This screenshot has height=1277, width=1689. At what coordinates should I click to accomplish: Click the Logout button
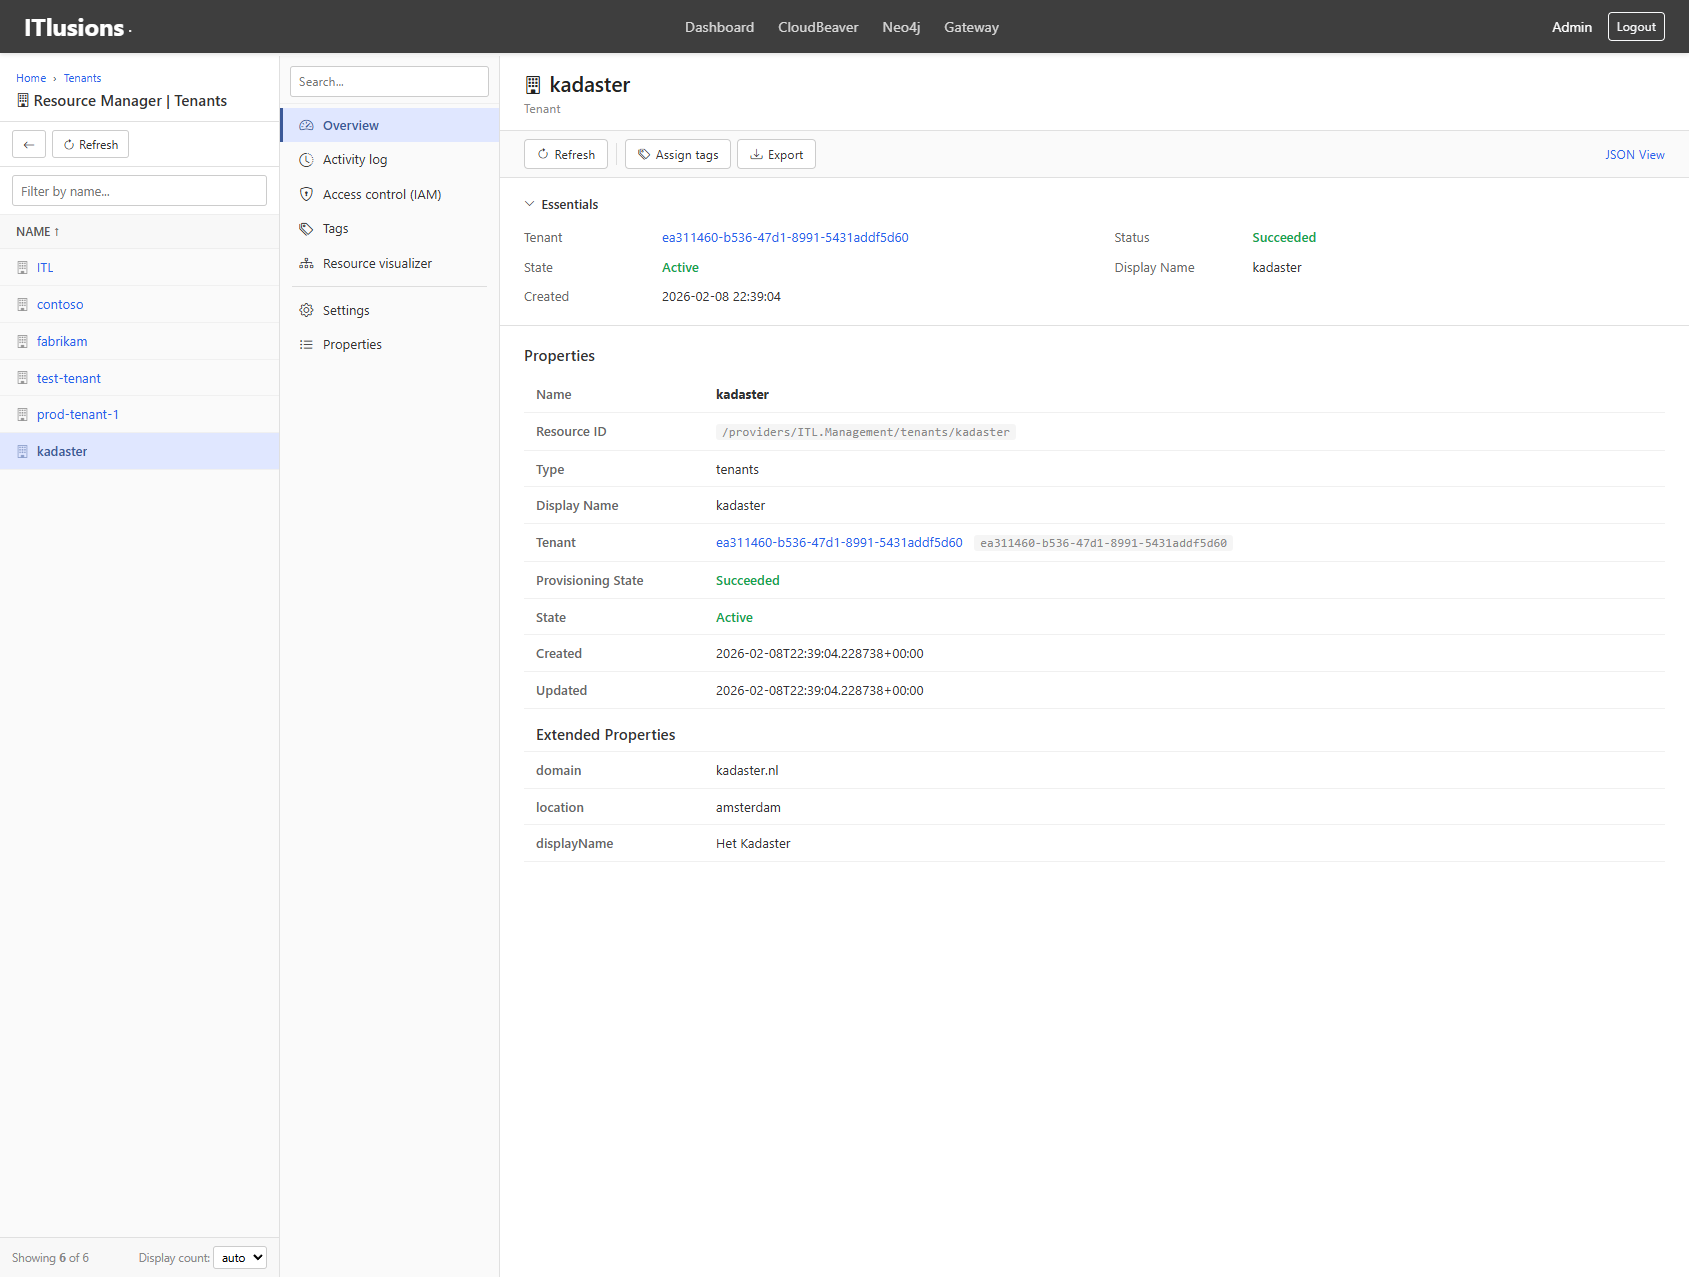[1635, 27]
